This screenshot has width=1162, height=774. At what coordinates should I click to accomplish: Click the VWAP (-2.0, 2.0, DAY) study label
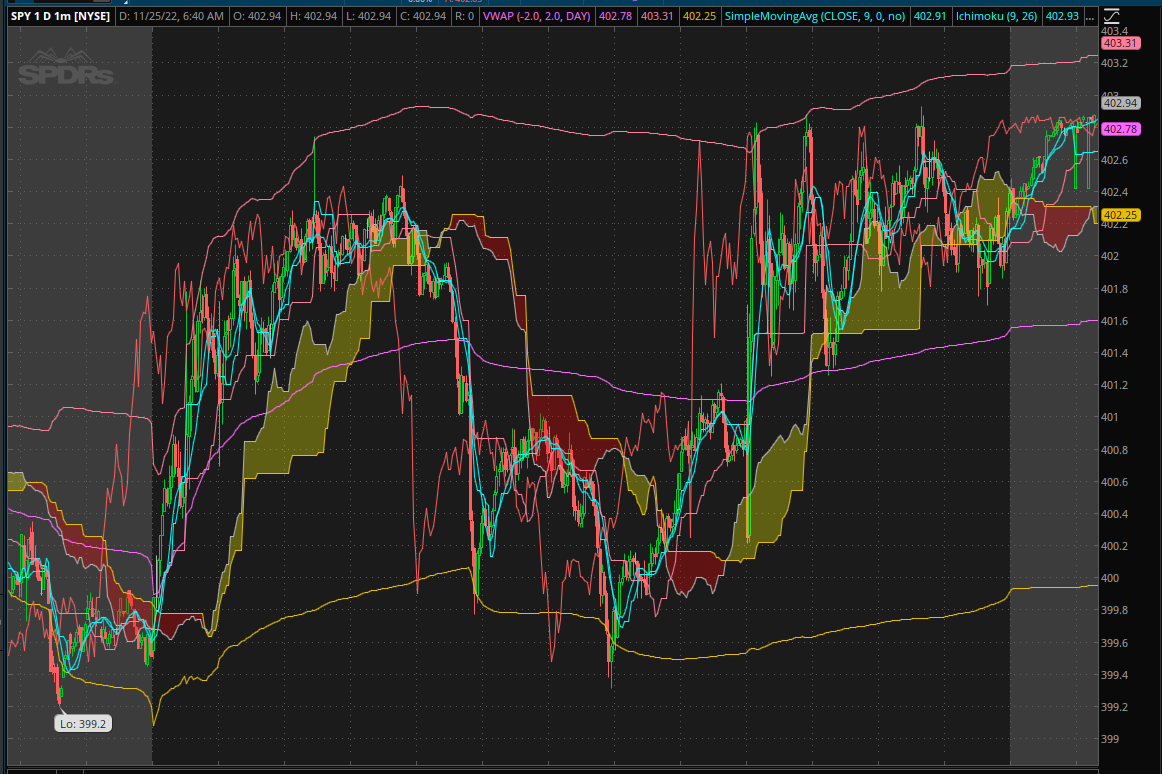click(537, 16)
